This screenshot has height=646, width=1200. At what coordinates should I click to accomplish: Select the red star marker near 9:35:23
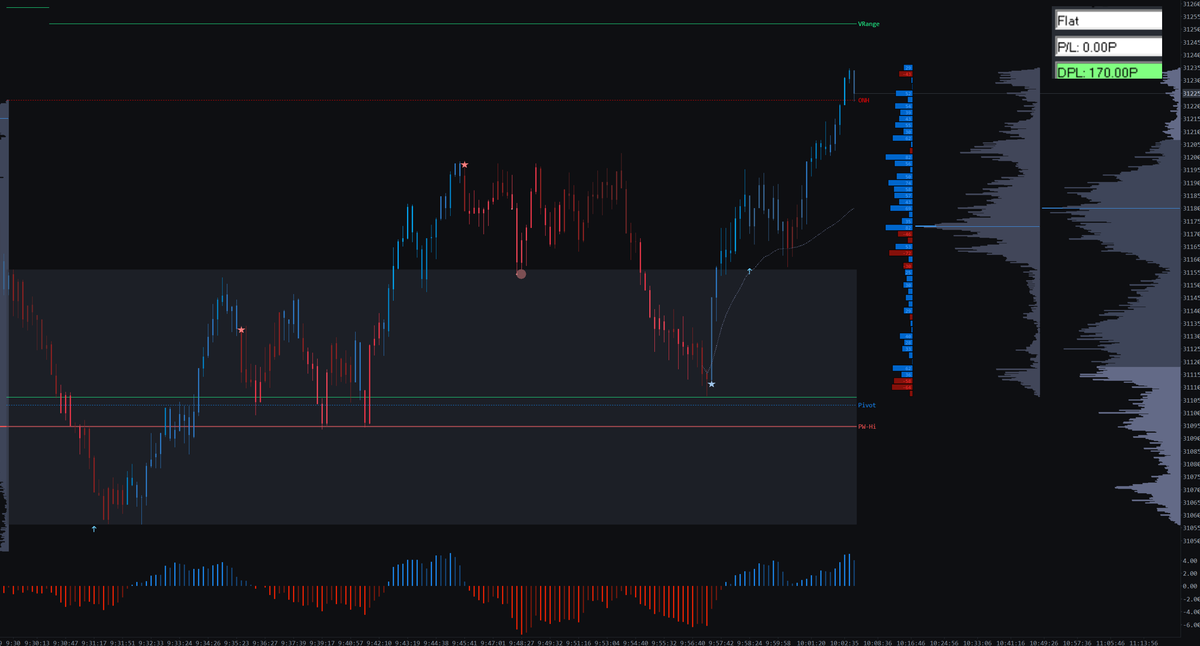point(241,329)
